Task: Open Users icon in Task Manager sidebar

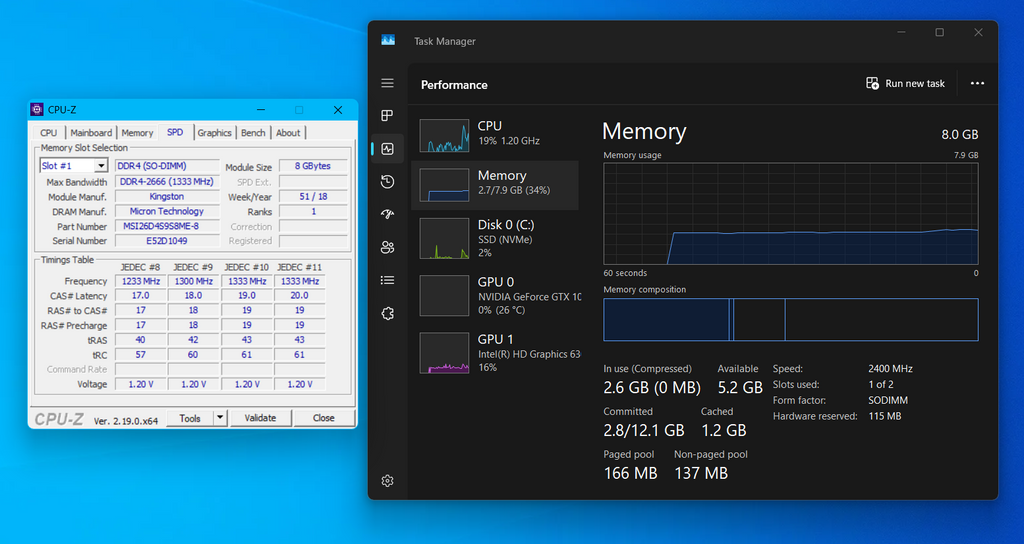Action: pyautogui.click(x=387, y=248)
